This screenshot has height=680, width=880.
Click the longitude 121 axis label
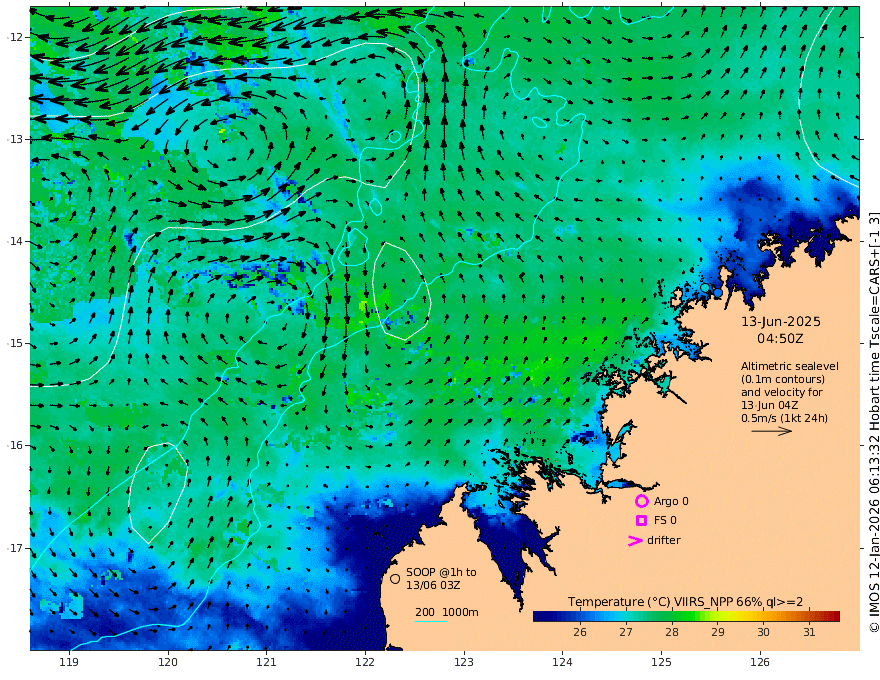(266, 662)
